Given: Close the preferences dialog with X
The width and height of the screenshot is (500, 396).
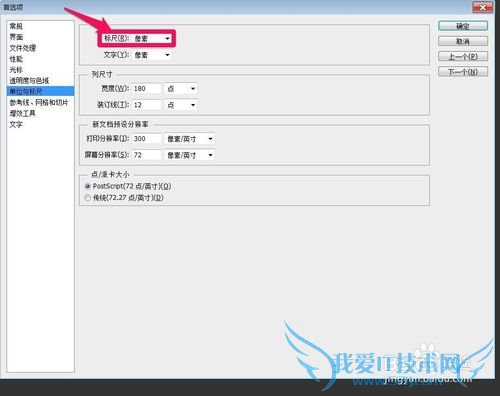Looking at the screenshot, I should [482, 7].
